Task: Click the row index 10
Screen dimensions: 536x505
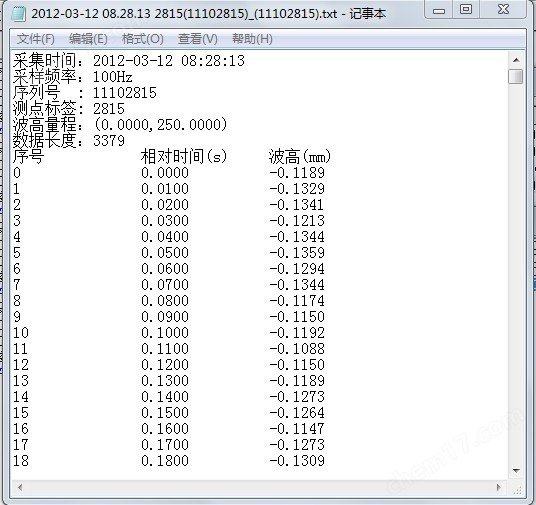Action: [x=21, y=333]
